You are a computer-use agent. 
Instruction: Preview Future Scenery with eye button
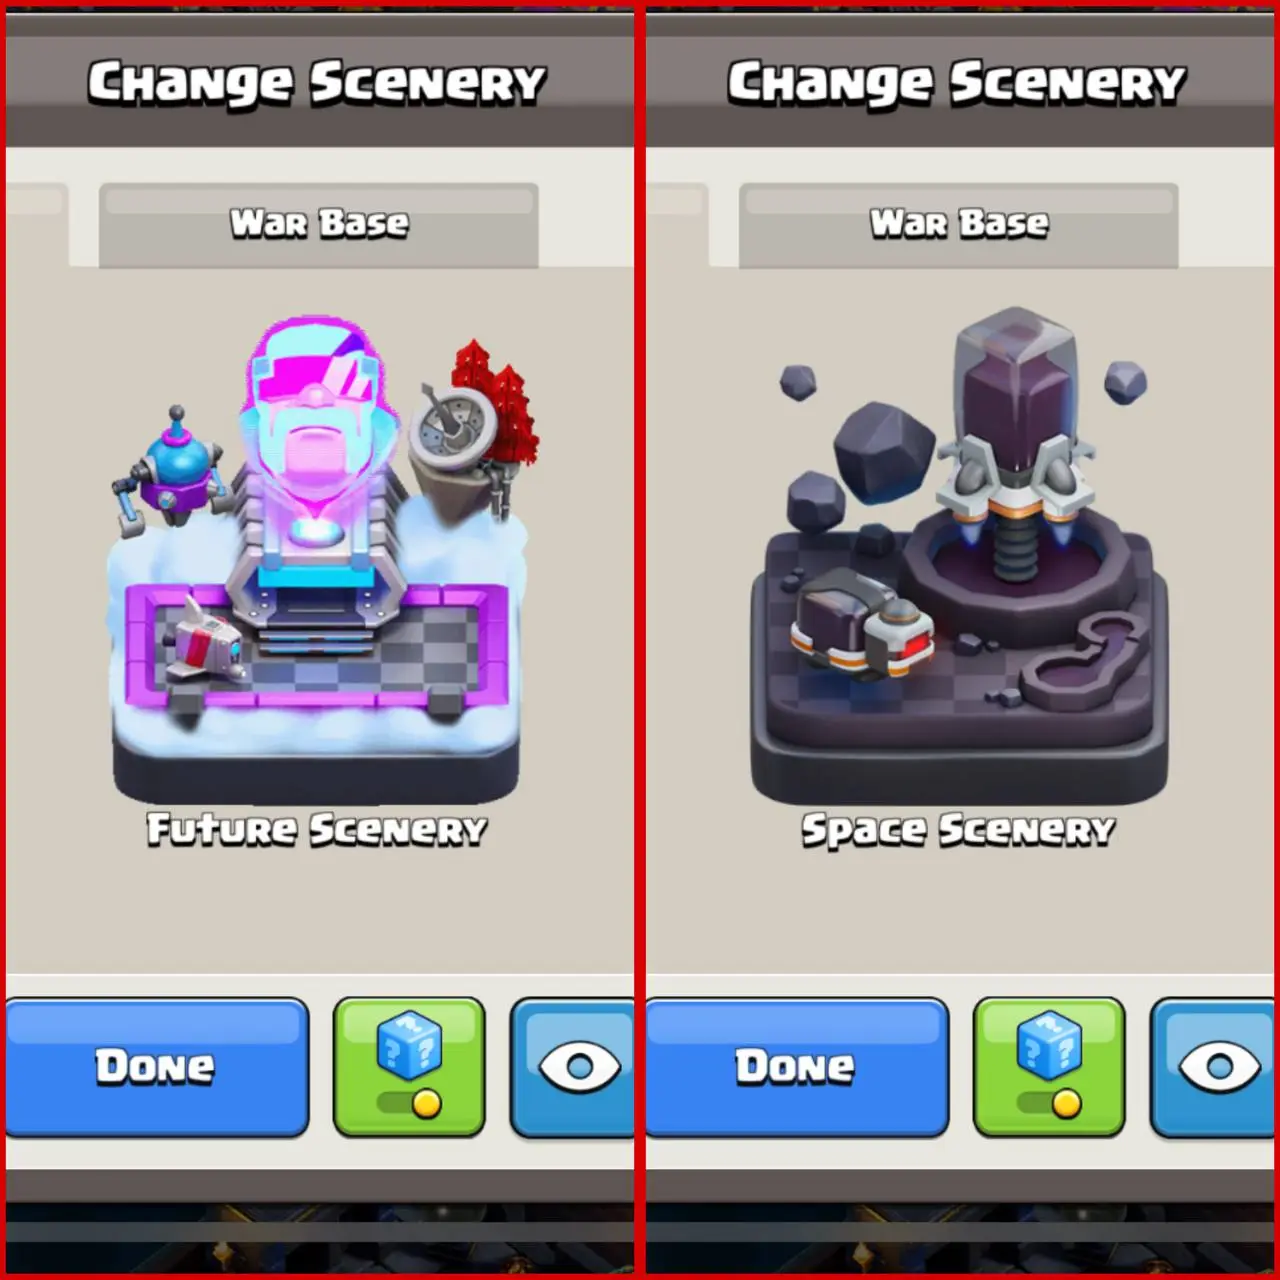coord(572,1067)
